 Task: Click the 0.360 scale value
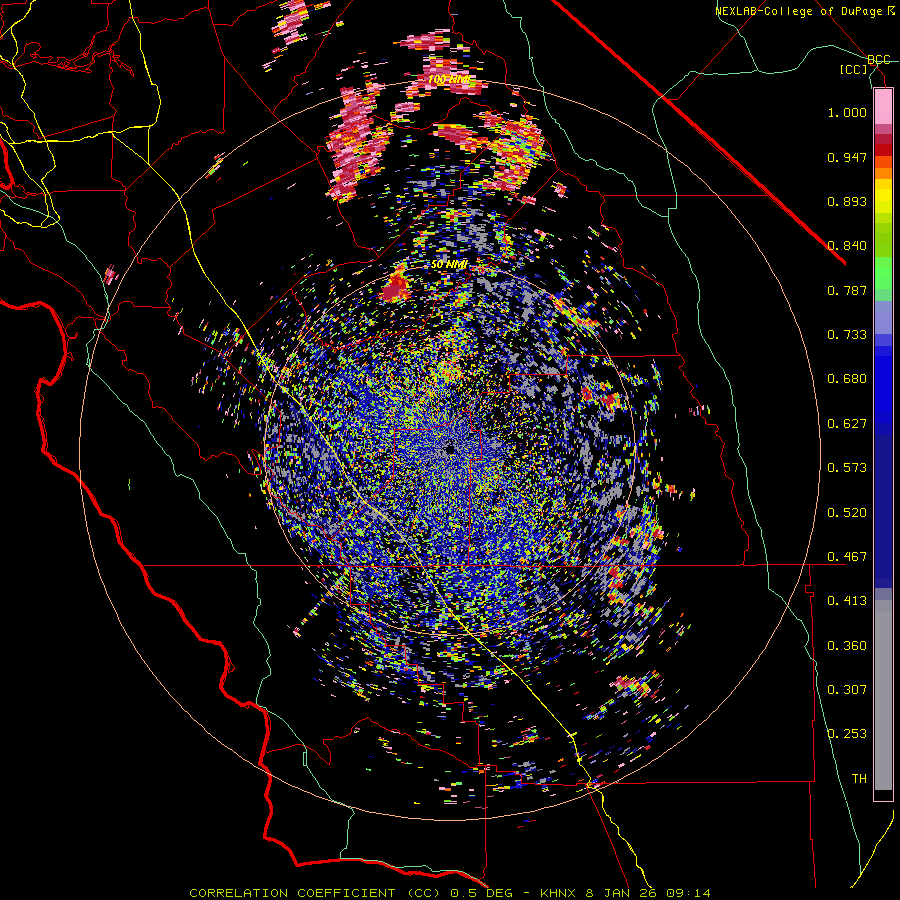click(x=847, y=646)
